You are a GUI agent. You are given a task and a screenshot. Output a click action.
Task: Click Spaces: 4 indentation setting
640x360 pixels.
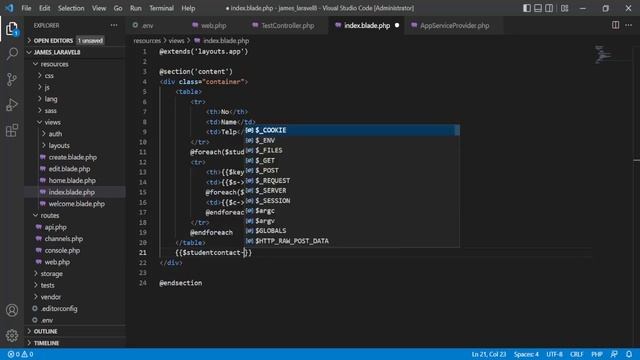[526, 354]
